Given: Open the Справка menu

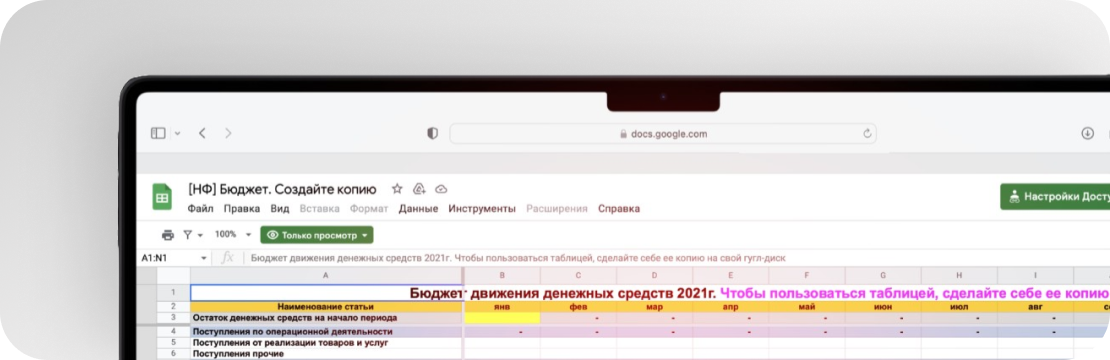Looking at the screenshot, I should 619,209.
